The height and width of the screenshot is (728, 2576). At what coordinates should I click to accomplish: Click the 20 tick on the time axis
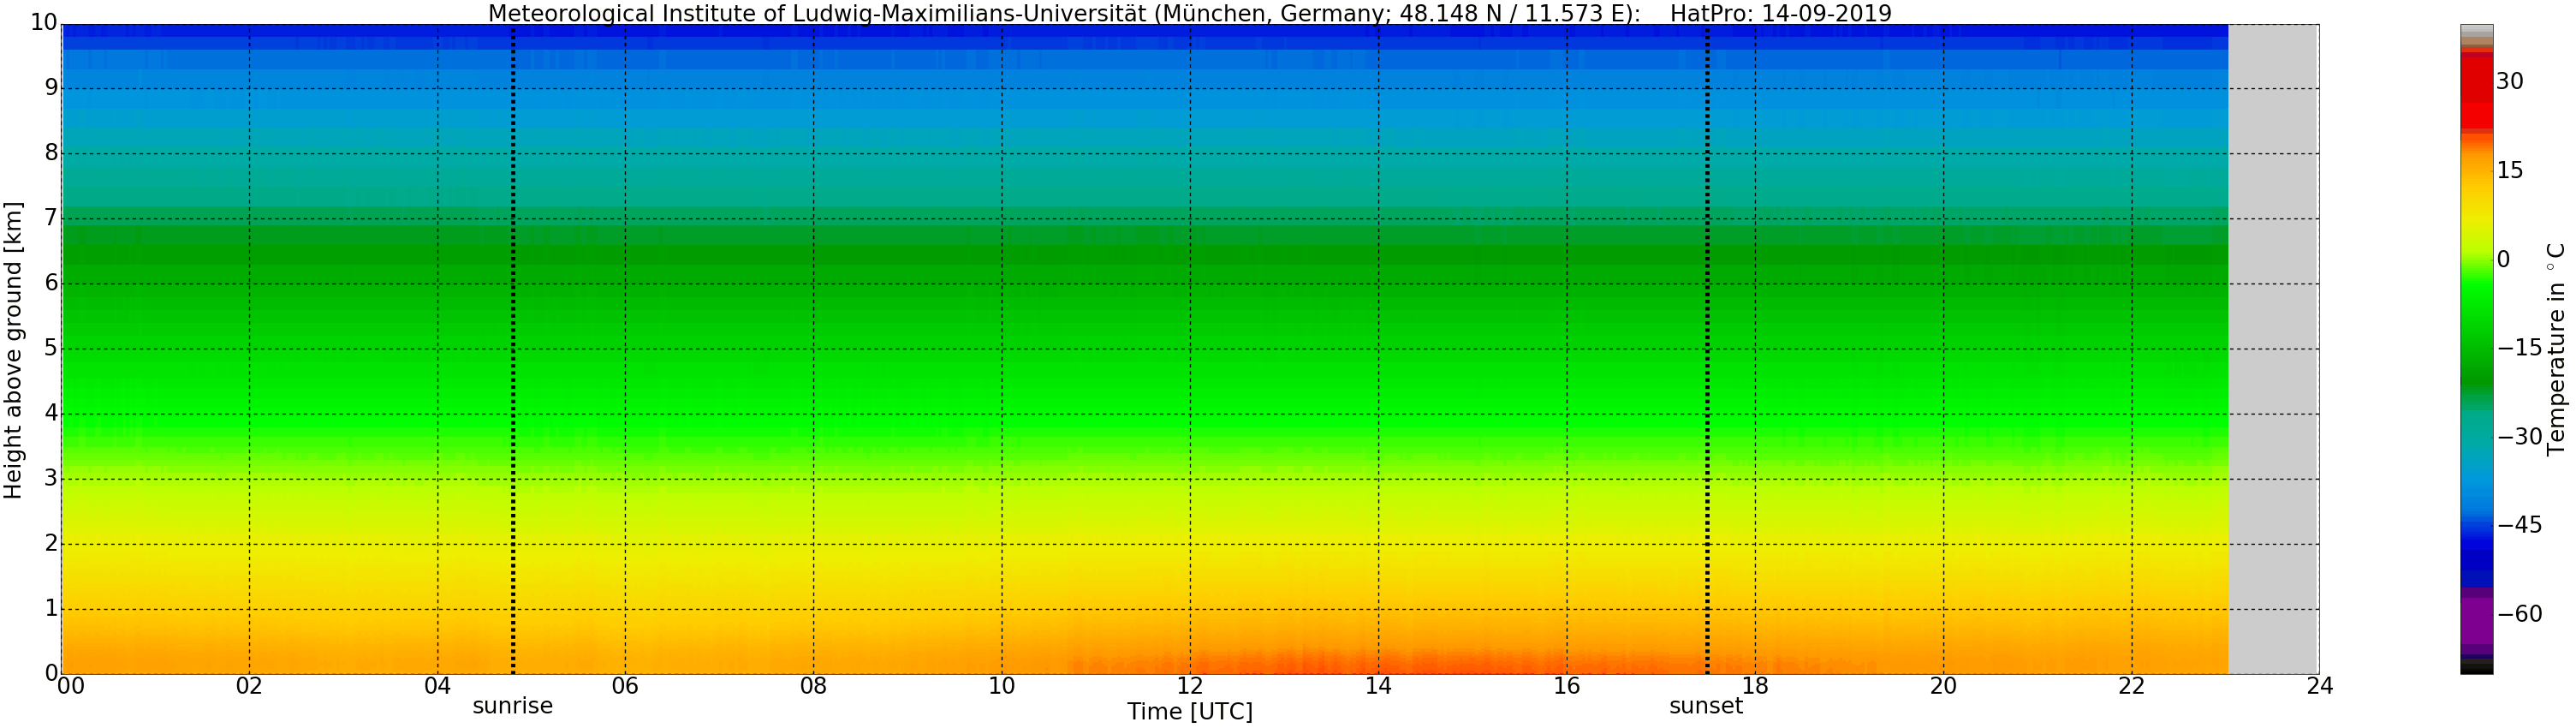pos(1943,686)
